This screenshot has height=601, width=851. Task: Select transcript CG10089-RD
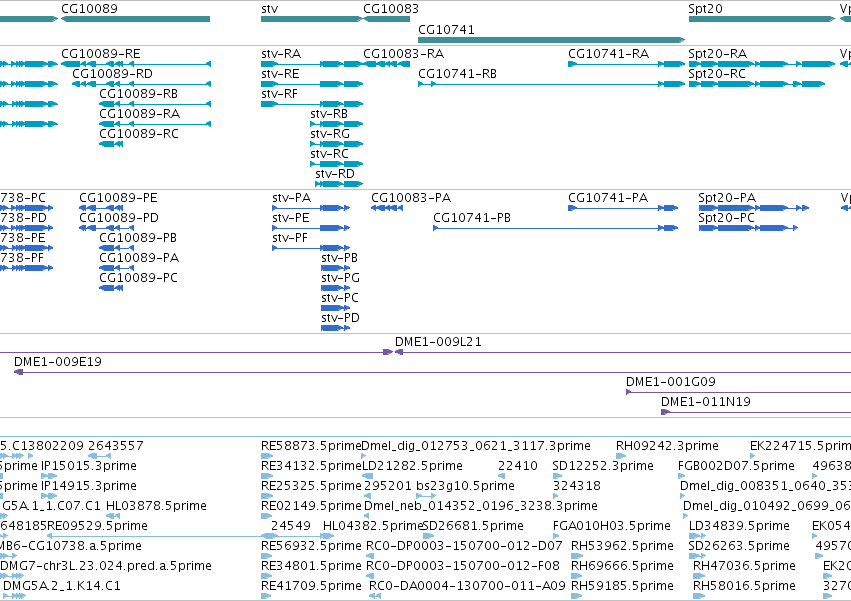pyautogui.click(x=141, y=84)
